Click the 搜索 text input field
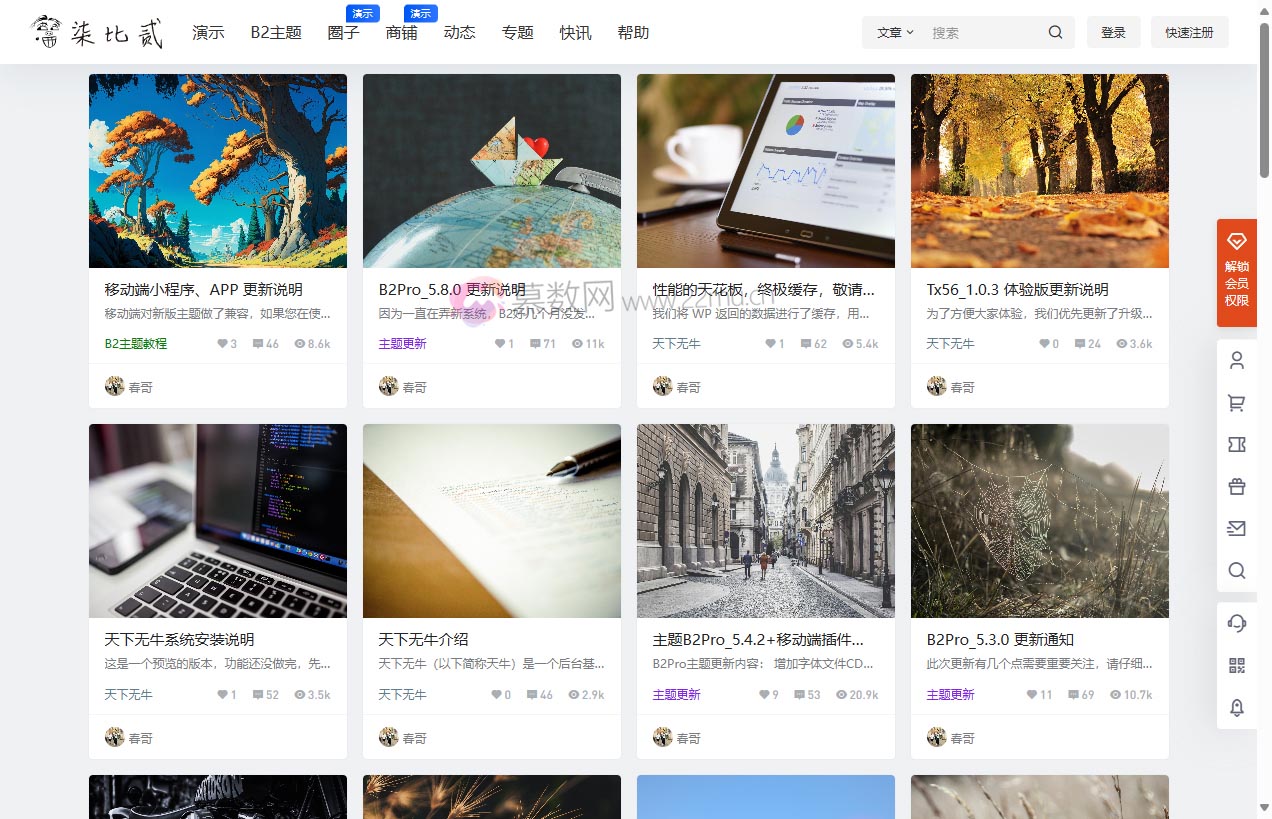This screenshot has height=819, width=1272. [x=983, y=32]
